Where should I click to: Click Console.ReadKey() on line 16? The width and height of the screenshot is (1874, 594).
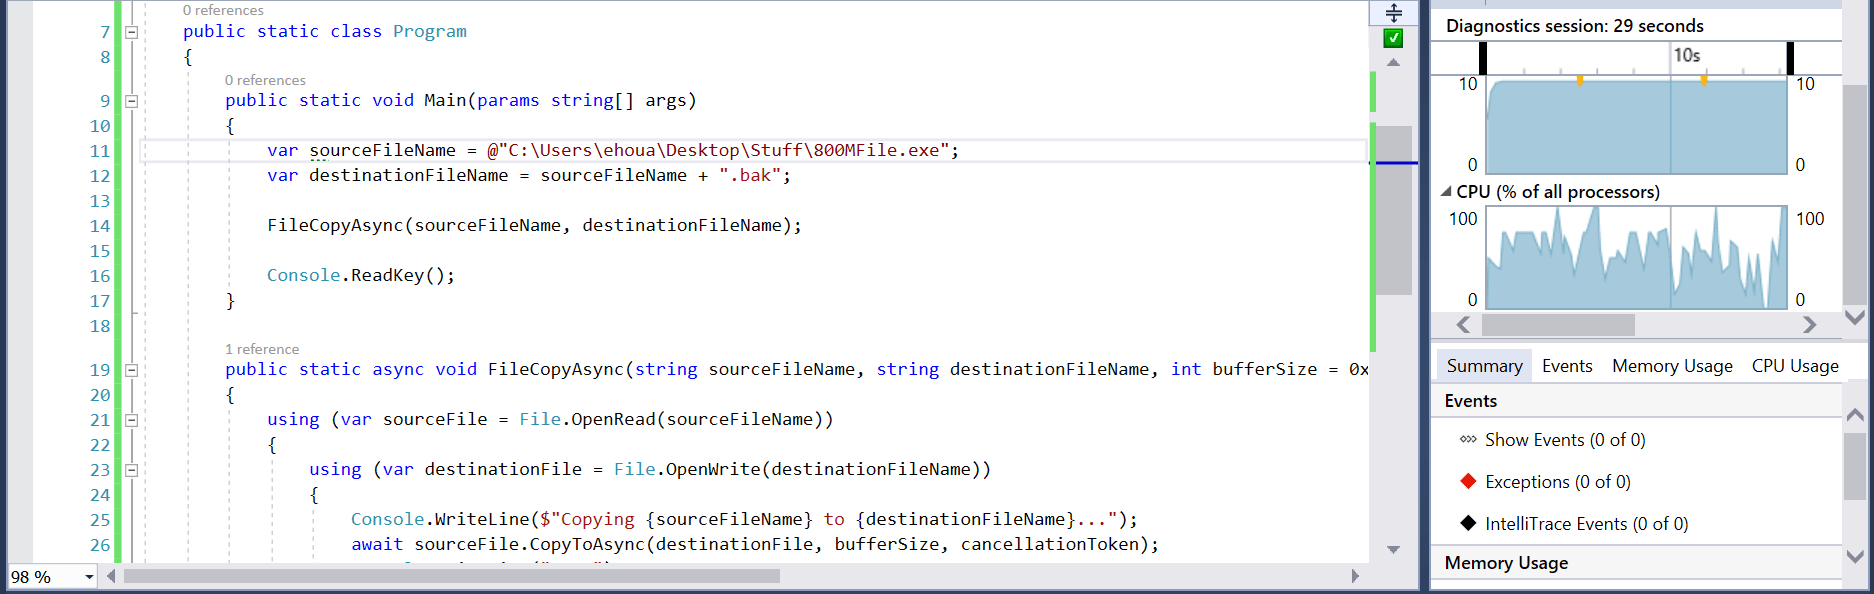[x=360, y=275]
